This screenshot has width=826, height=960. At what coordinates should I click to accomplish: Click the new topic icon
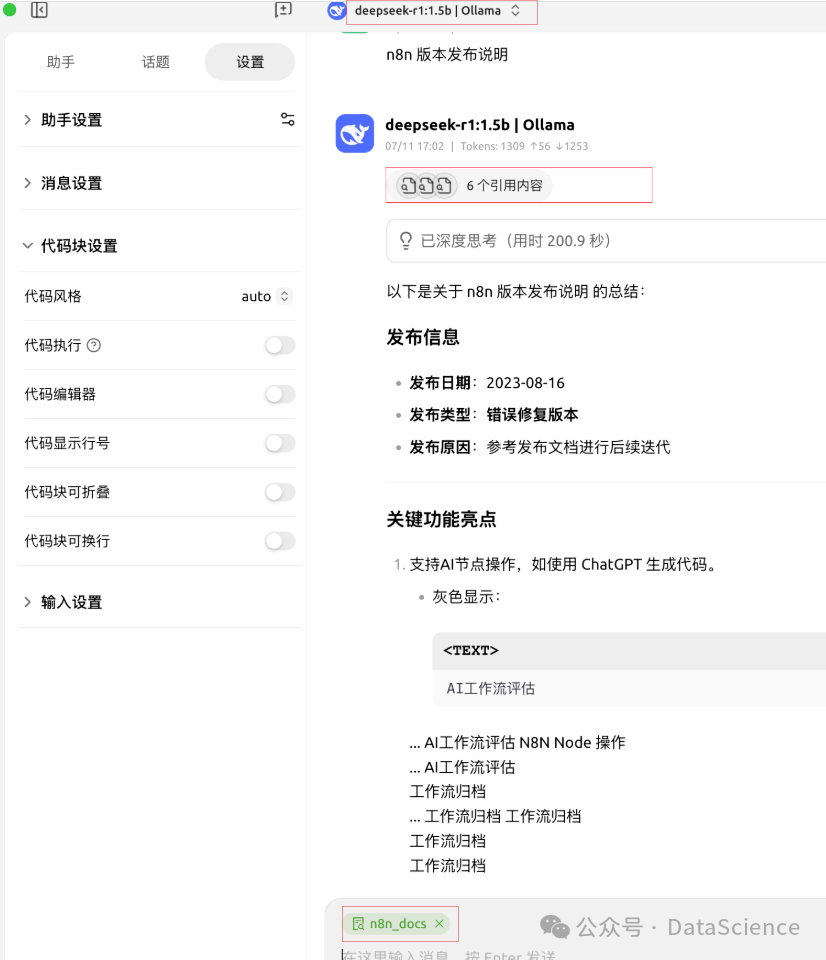[x=283, y=10]
